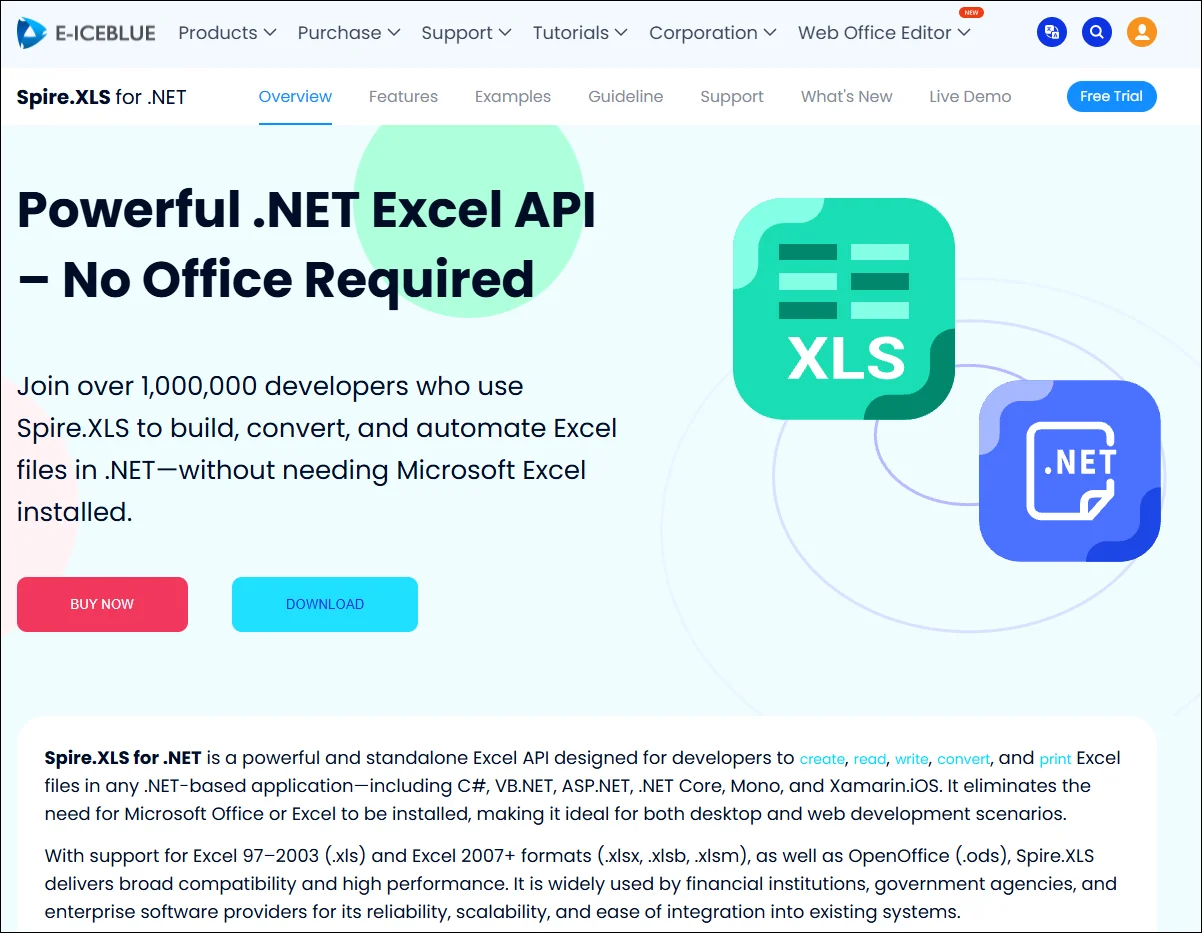Click the bold "Spire.XLS for .NET" paragraph text

(123, 757)
